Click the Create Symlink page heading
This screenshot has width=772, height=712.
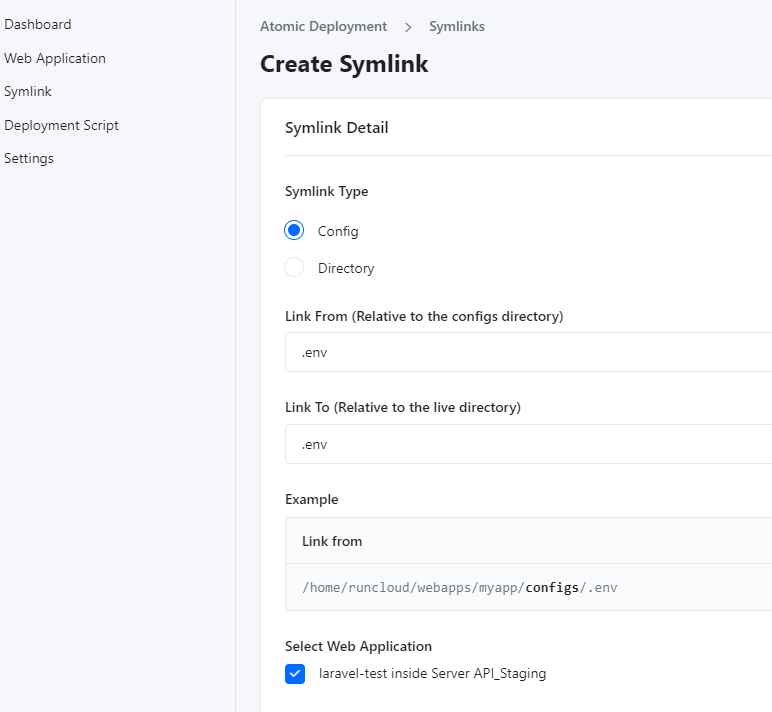pyautogui.click(x=344, y=64)
